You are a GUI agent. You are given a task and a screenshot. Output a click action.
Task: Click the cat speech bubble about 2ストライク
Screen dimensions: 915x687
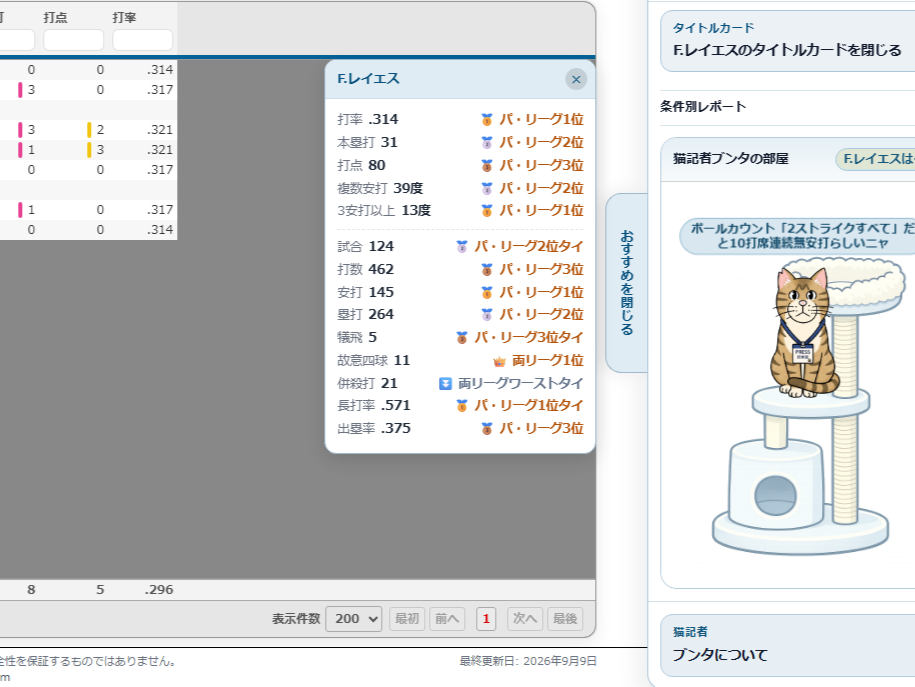[x=799, y=236]
